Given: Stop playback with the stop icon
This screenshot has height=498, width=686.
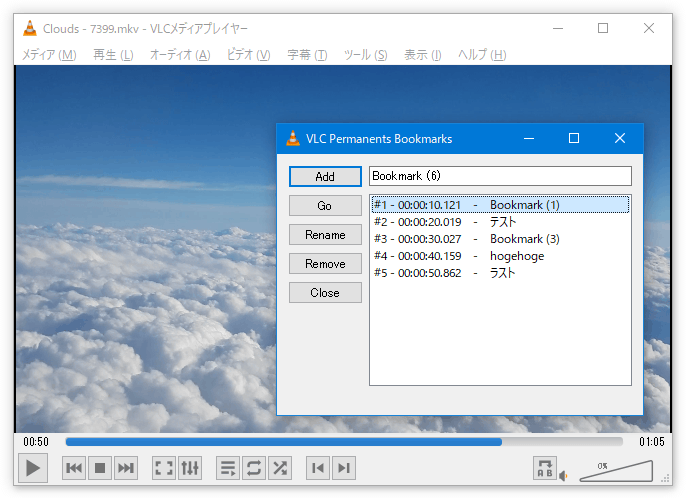Looking at the screenshot, I should pos(100,468).
